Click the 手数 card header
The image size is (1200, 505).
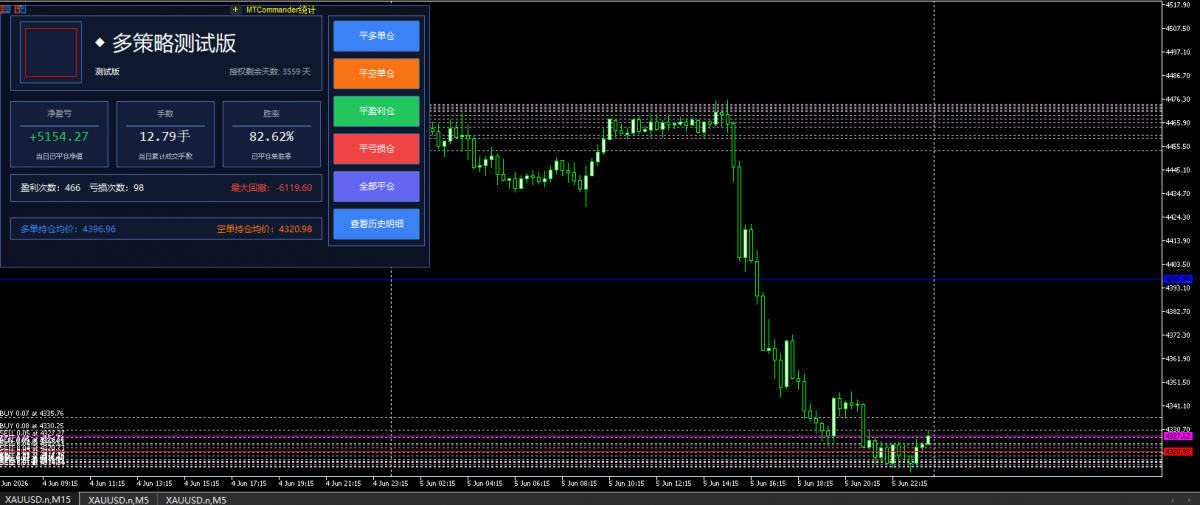tap(165, 114)
